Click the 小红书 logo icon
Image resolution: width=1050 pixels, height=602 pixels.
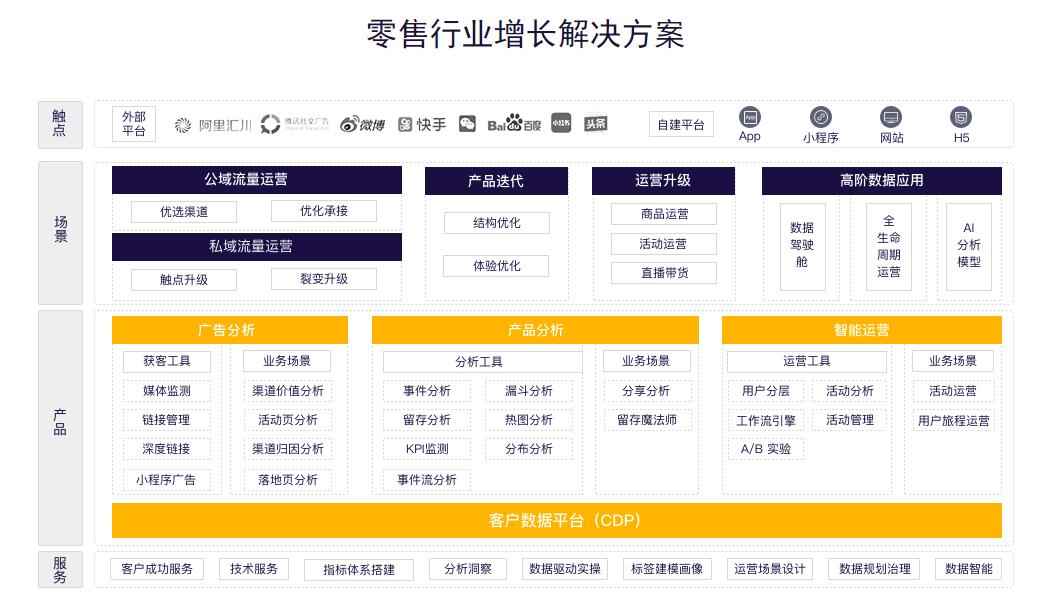coord(561,123)
